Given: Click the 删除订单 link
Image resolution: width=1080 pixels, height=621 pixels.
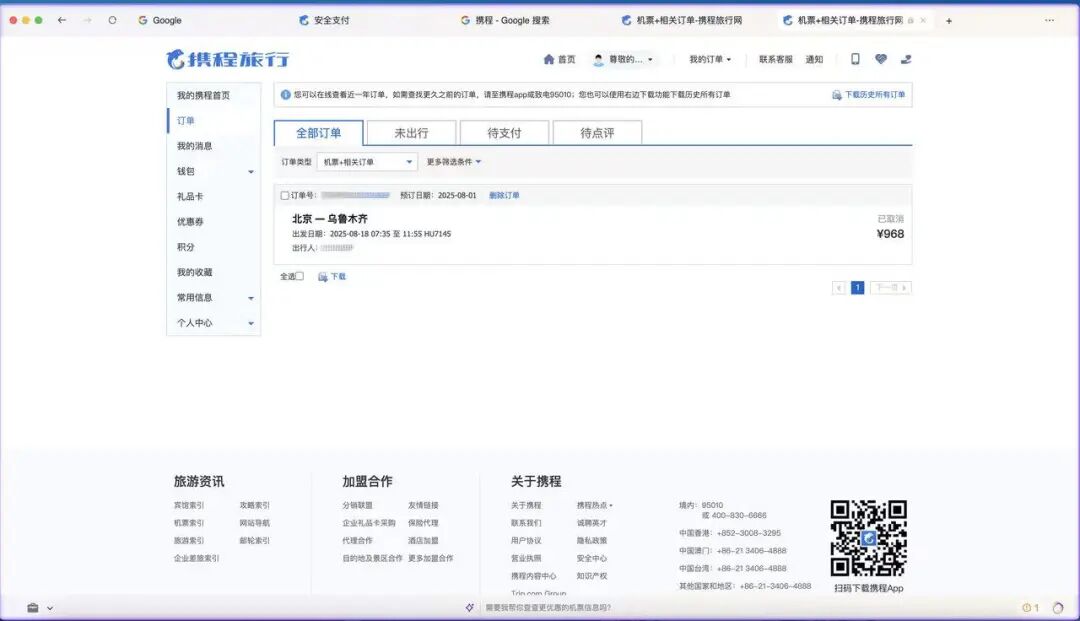Looking at the screenshot, I should click(504, 196).
